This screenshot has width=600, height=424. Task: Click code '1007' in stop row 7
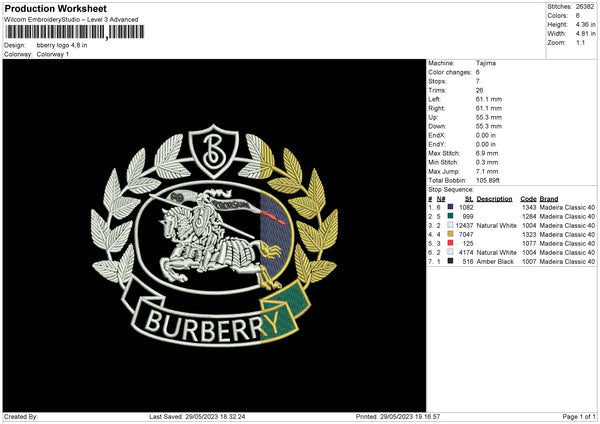click(529, 261)
